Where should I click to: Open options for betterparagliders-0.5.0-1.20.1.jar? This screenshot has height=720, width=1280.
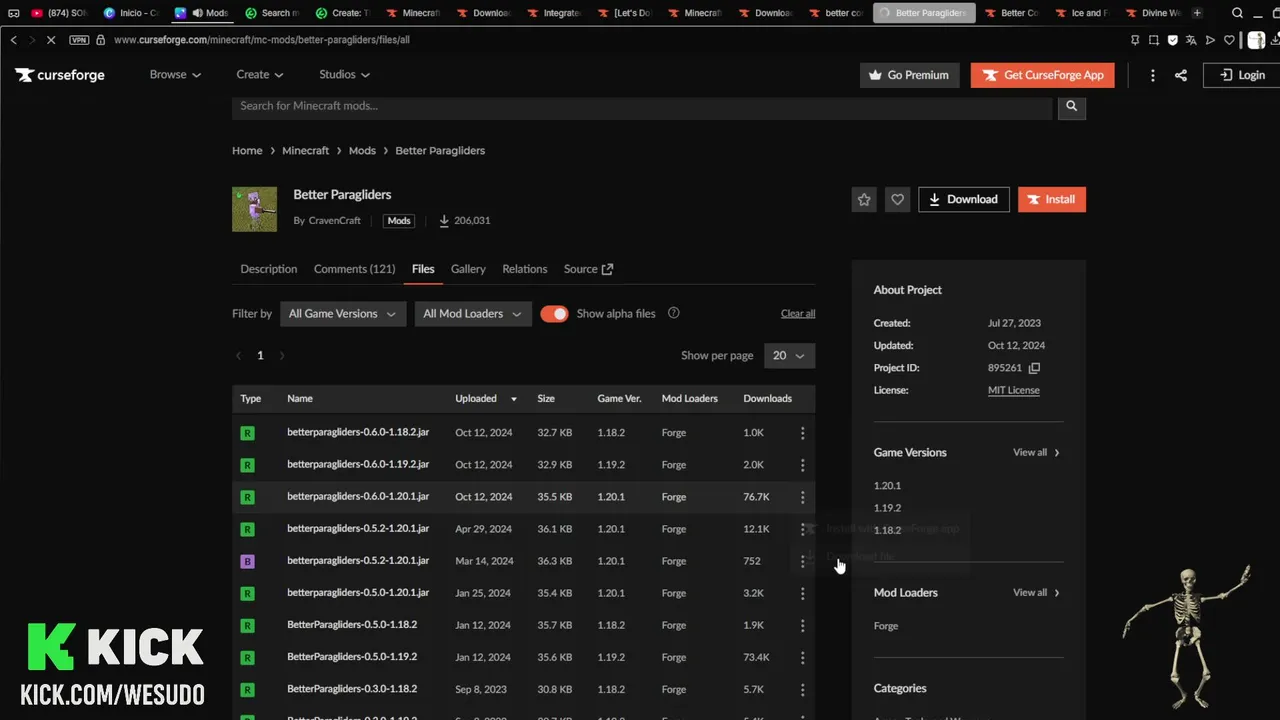click(x=802, y=593)
